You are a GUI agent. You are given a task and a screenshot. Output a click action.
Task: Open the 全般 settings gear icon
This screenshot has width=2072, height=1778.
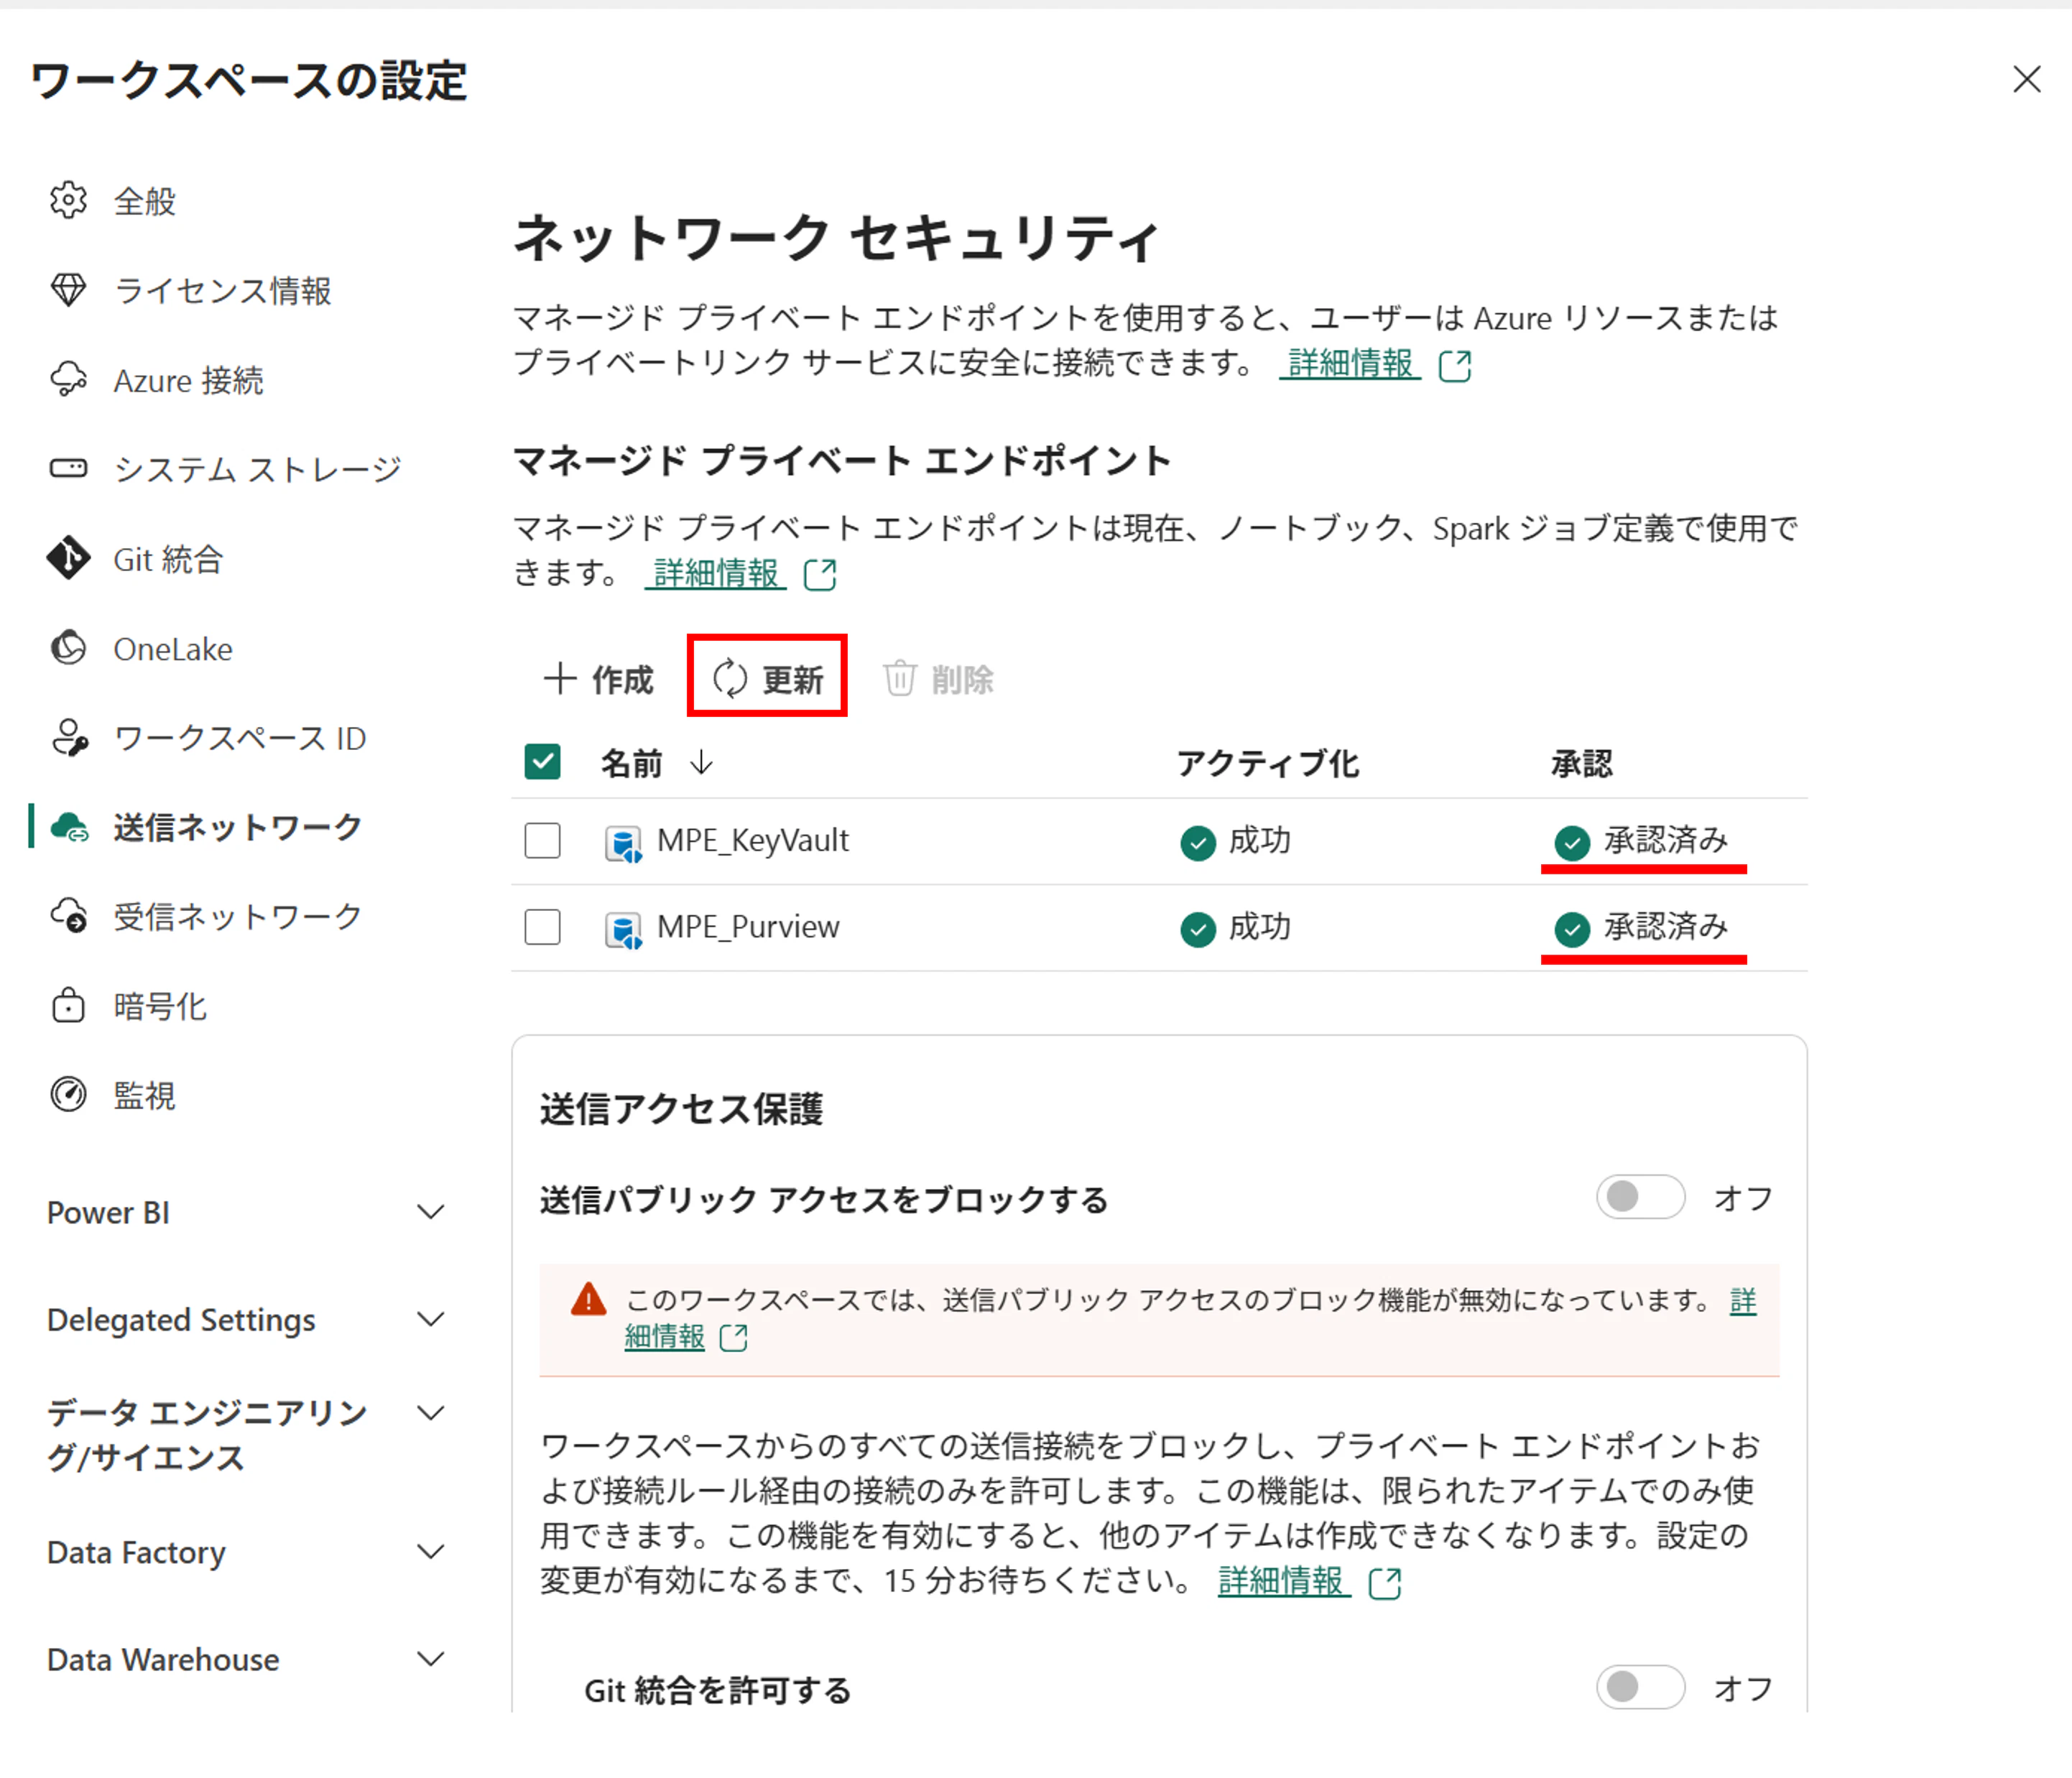(68, 200)
